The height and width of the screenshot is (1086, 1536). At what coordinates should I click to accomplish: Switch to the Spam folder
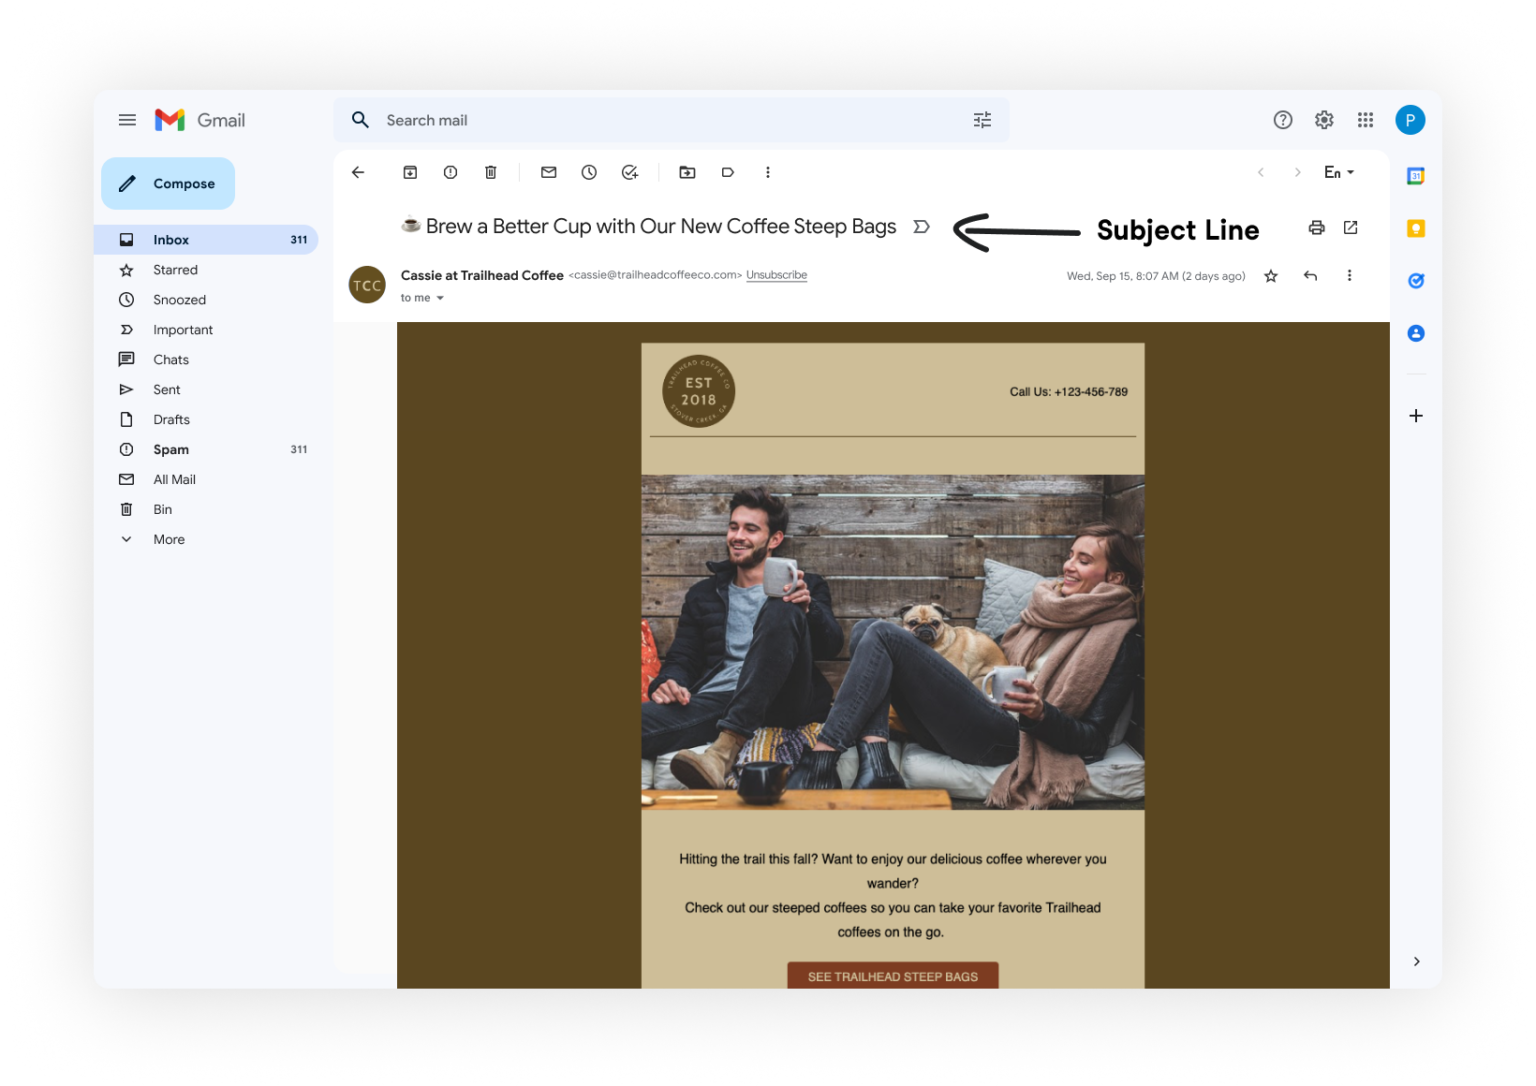[x=171, y=449]
